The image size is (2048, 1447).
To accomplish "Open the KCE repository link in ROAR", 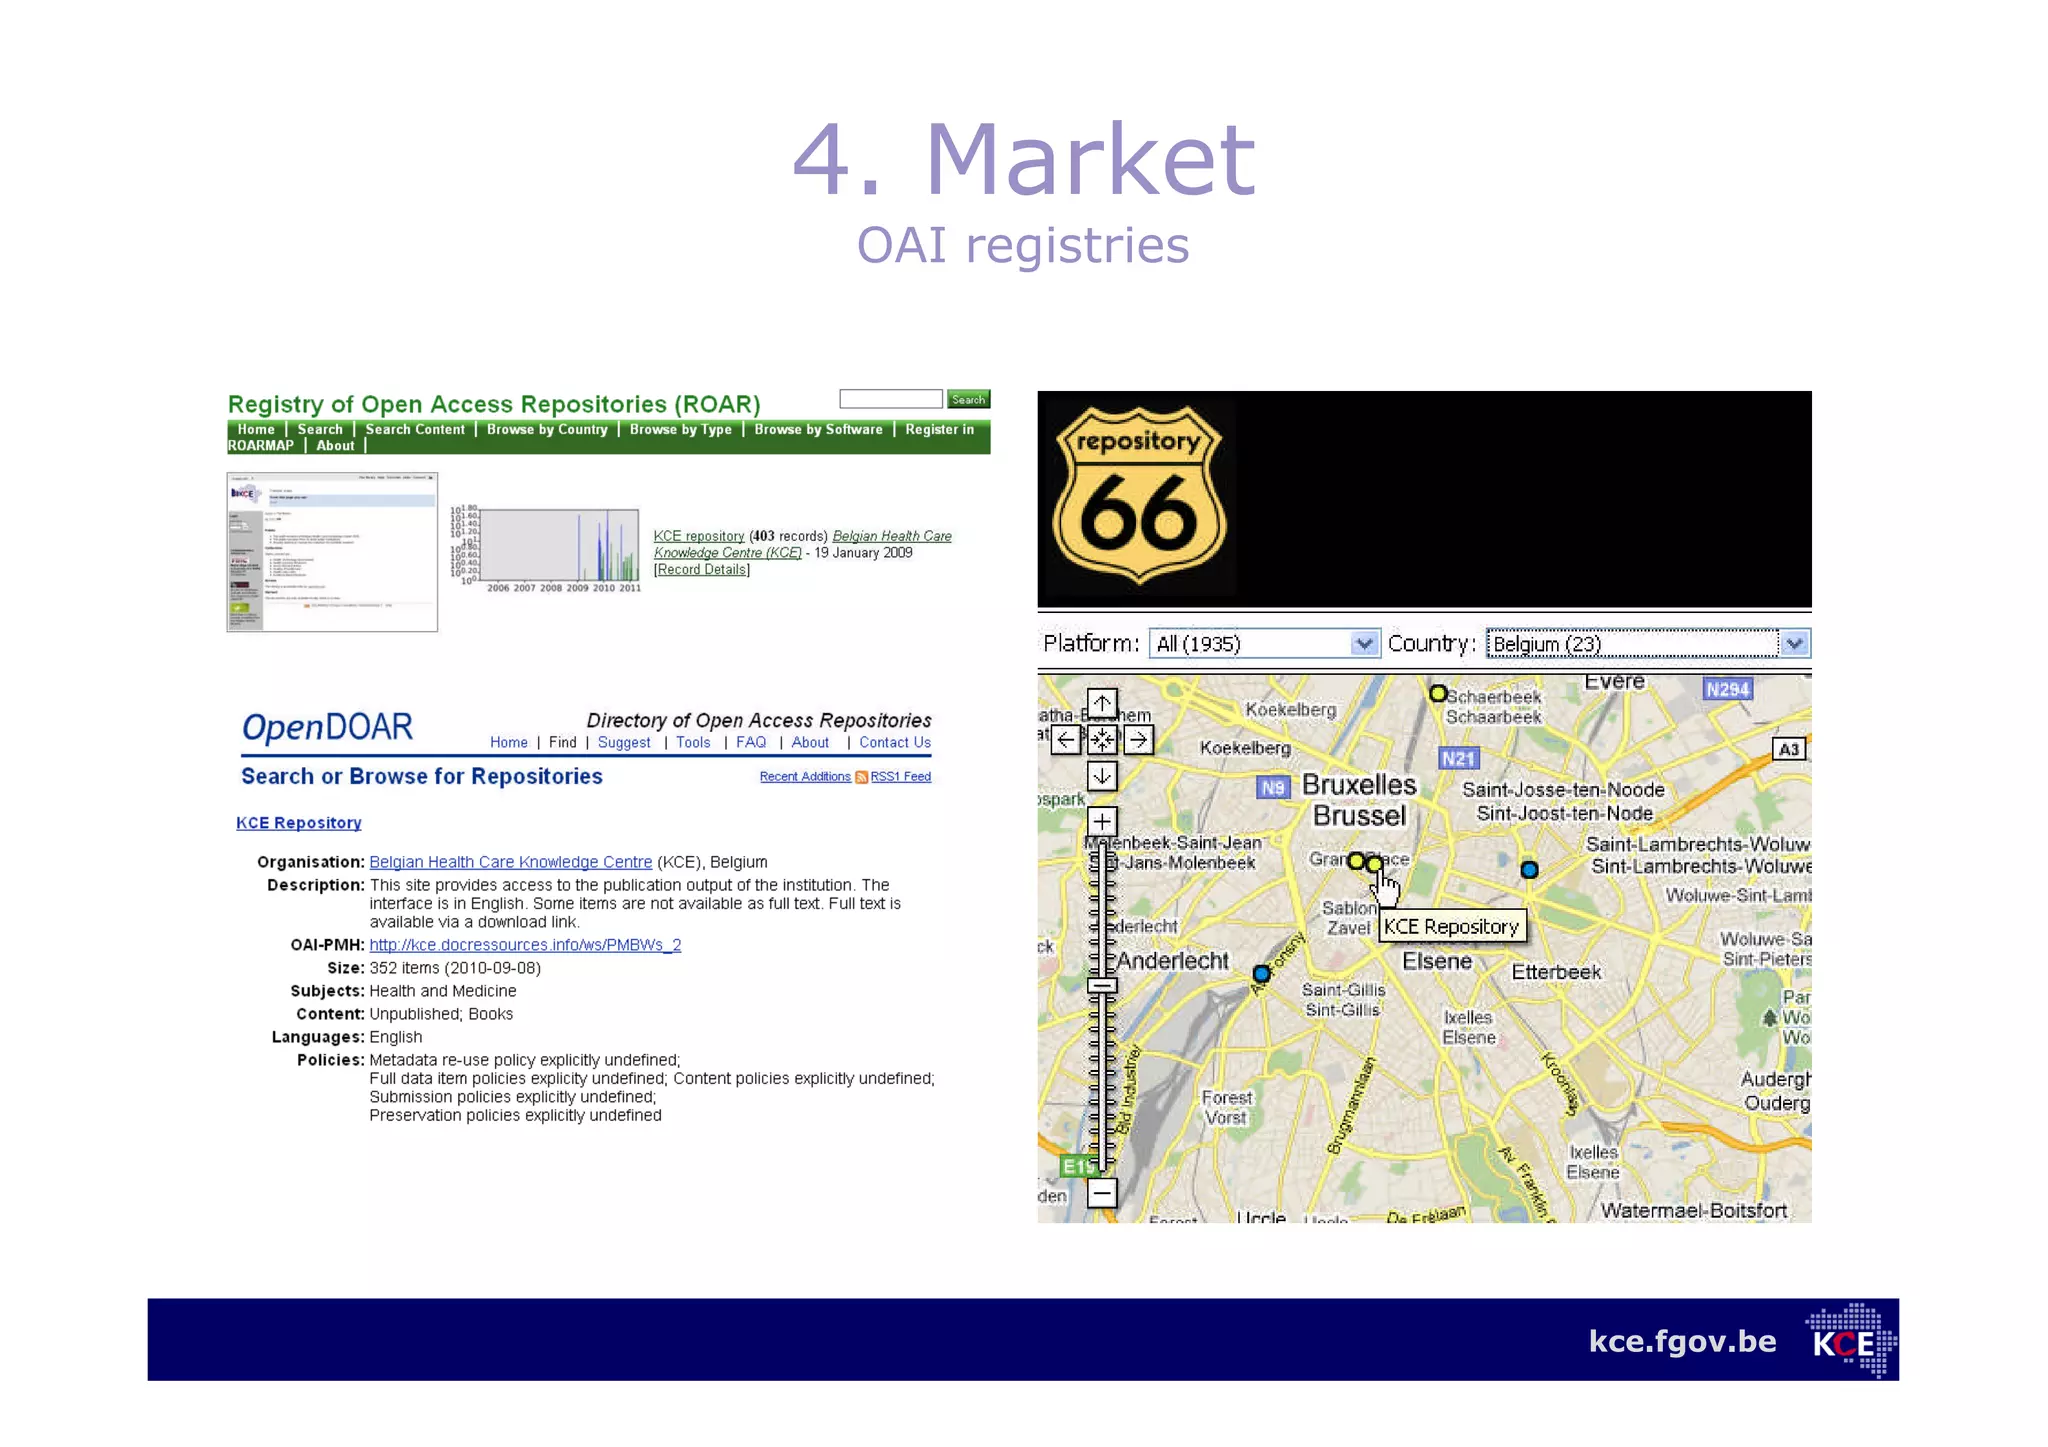I will point(699,536).
